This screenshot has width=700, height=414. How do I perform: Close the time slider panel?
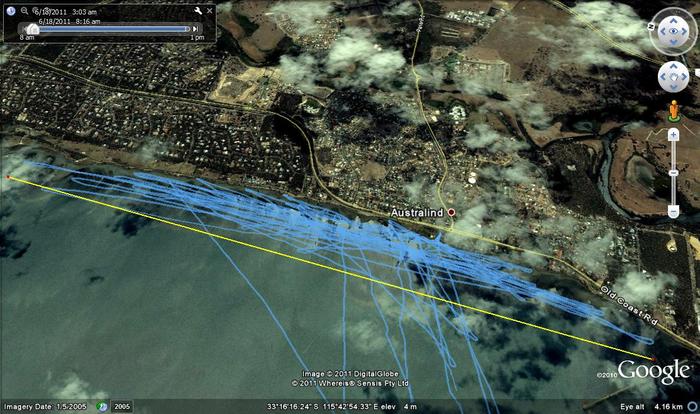coord(210,11)
